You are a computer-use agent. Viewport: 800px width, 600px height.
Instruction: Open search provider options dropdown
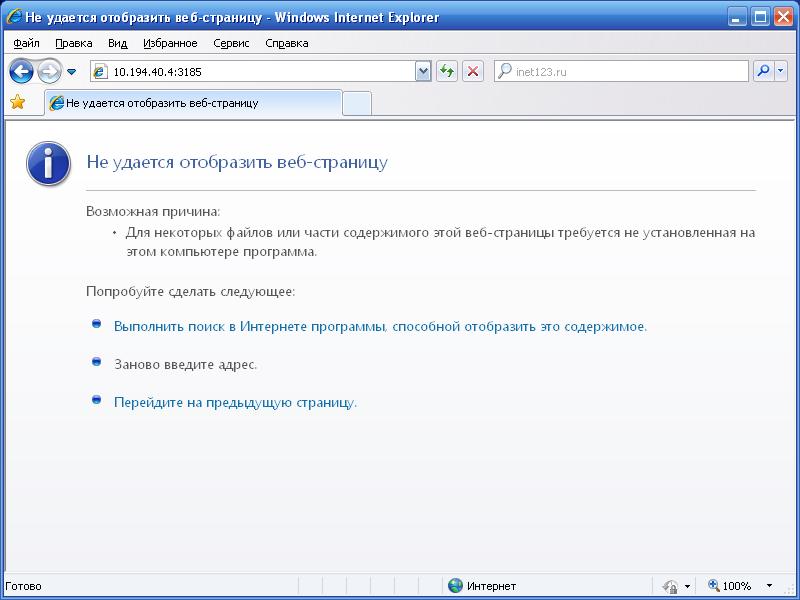pyautogui.click(x=781, y=71)
